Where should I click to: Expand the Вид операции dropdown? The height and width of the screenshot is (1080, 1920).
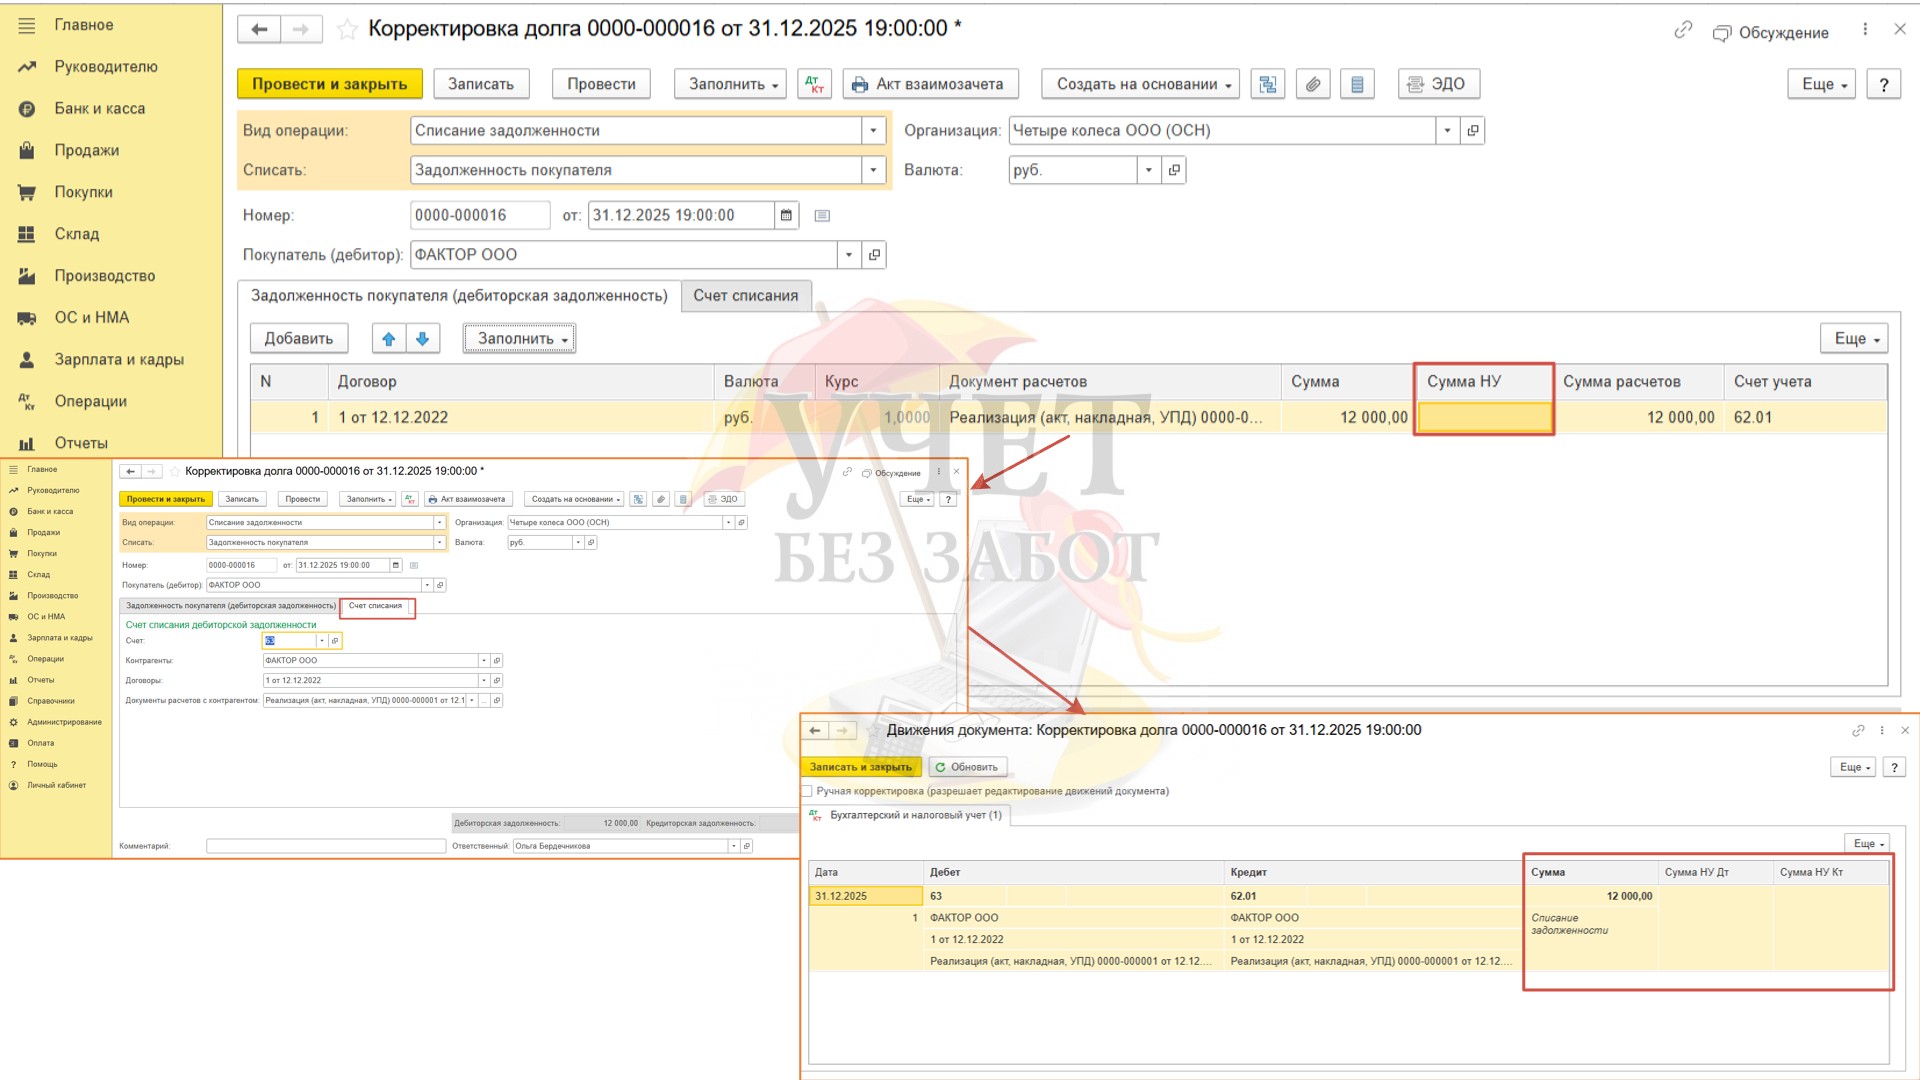point(873,130)
